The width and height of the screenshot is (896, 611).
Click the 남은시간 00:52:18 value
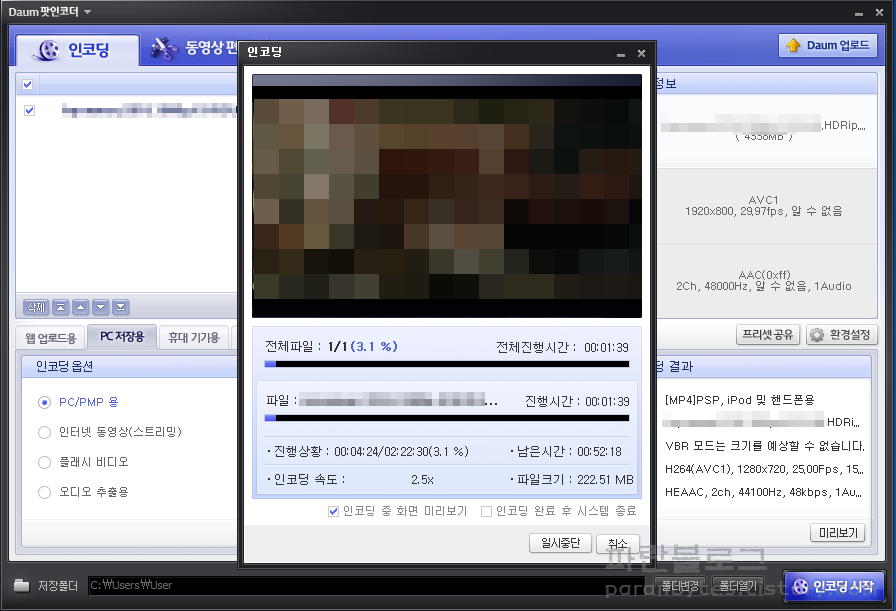coord(599,452)
